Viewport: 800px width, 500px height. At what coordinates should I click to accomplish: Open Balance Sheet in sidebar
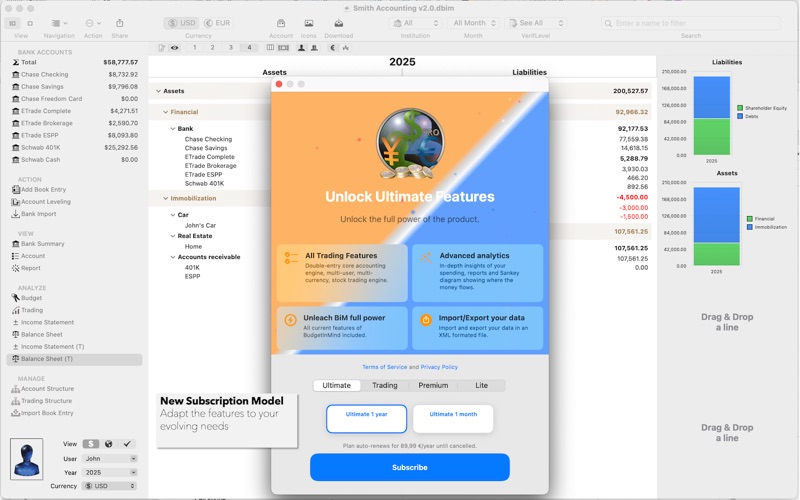(41, 334)
